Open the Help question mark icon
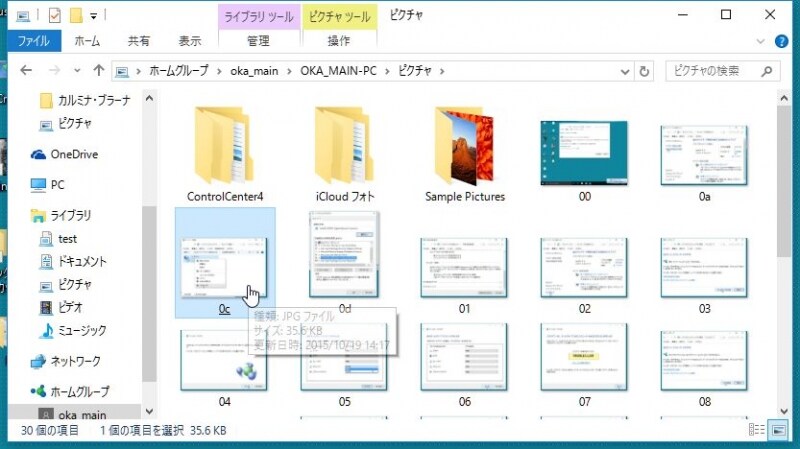 (784, 41)
